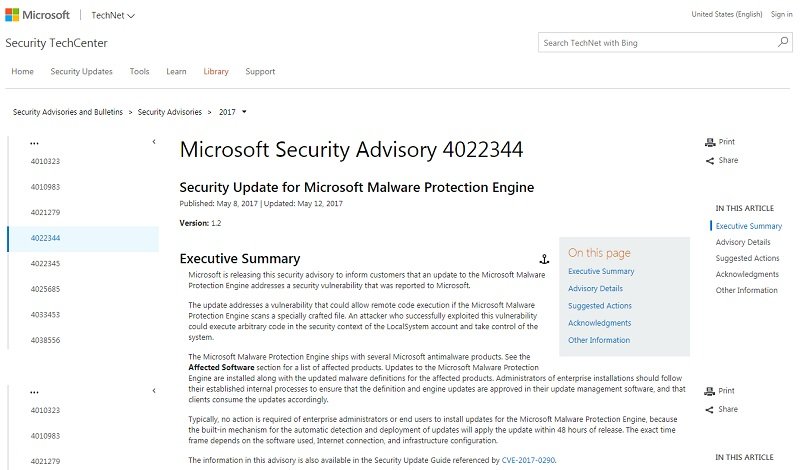Jump to Advisory Details in On this page
The image size is (800, 470).
tap(595, 288)
